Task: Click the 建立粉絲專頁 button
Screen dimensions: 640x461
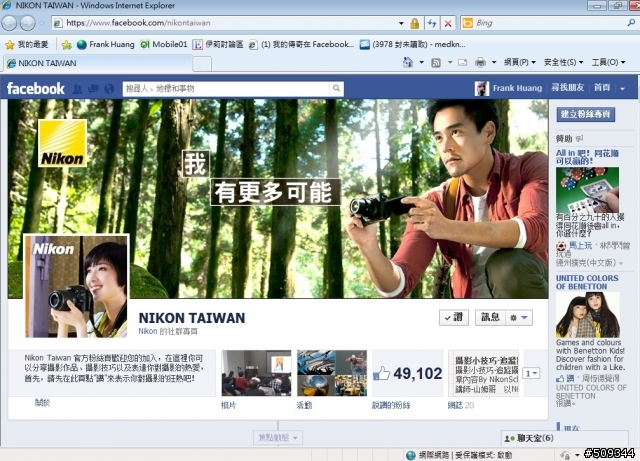Action: pos(585,114)
